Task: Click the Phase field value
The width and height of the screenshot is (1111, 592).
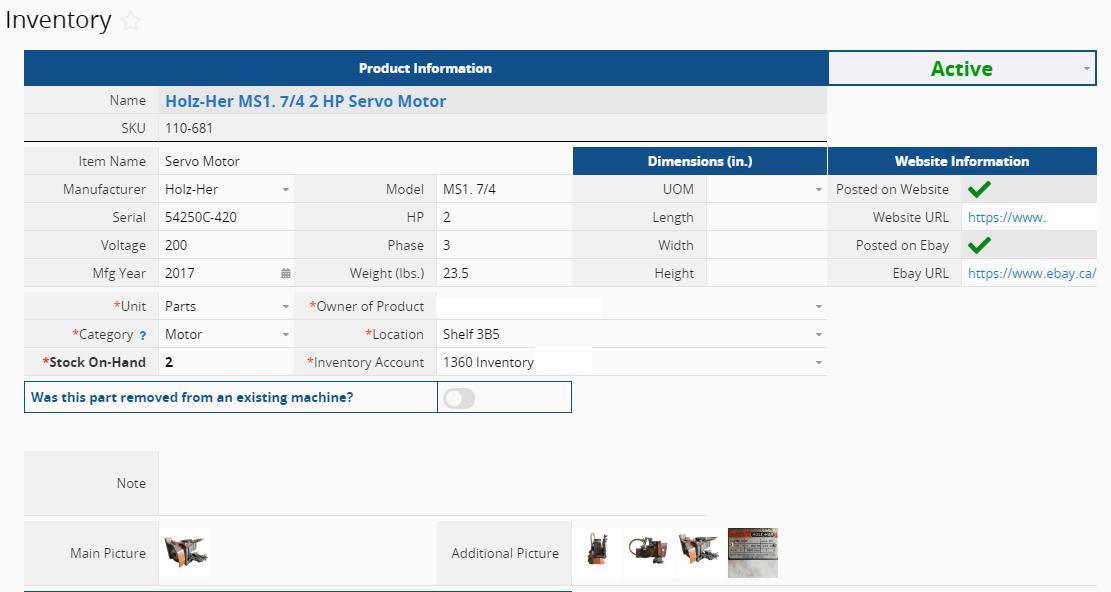Action: tap(504, 245)
